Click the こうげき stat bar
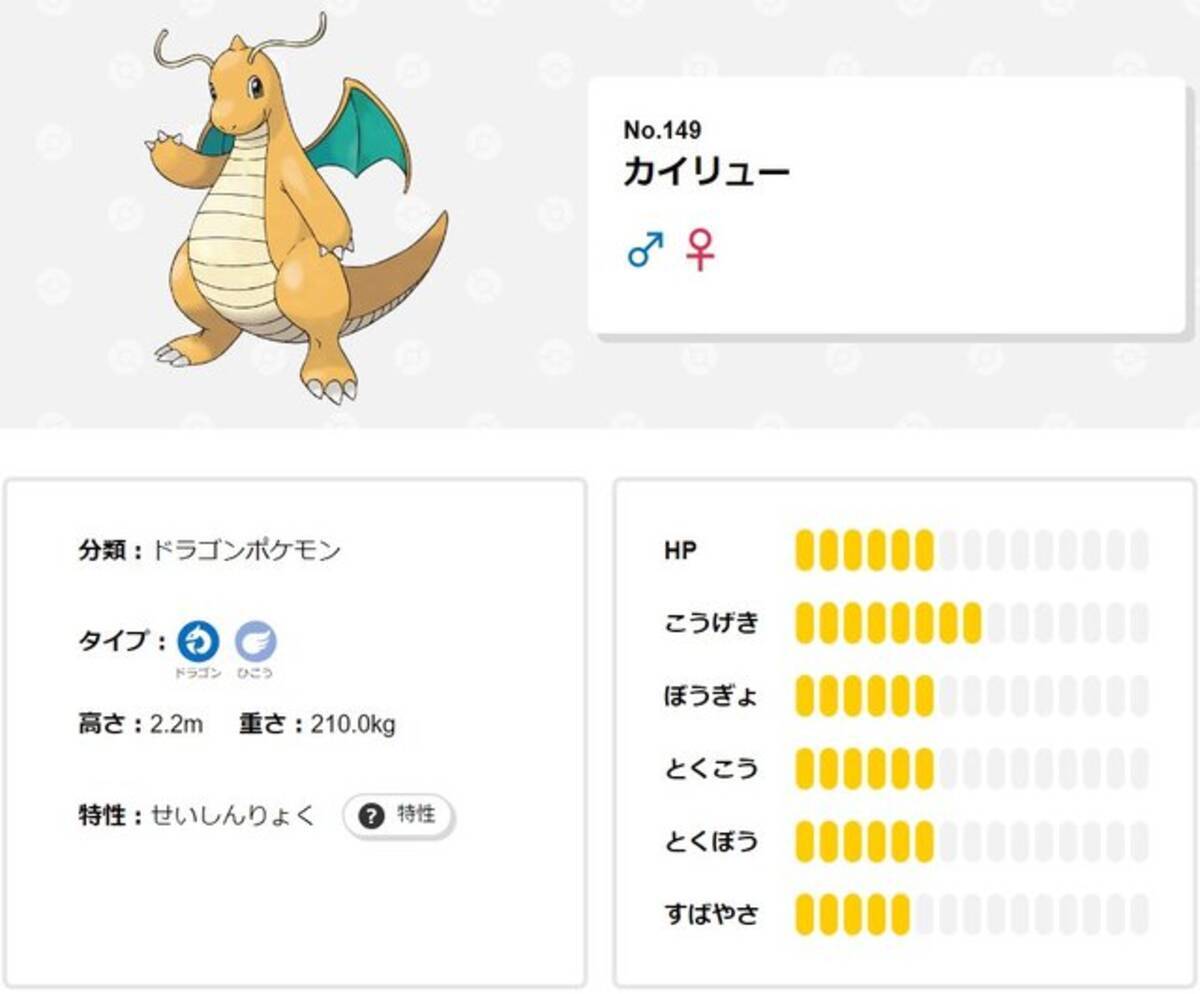The height and width of the screenshot is (994, 1200). click(971, 623)
